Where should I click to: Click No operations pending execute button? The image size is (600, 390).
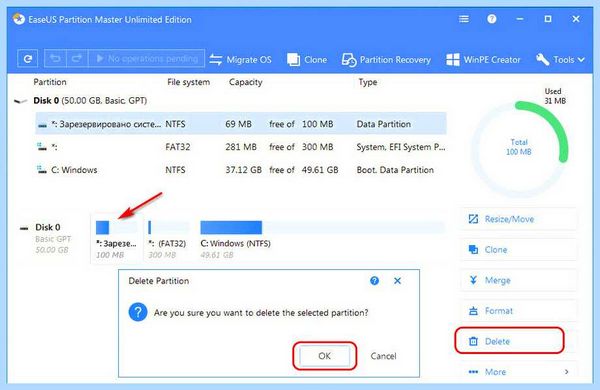point(147,59)
